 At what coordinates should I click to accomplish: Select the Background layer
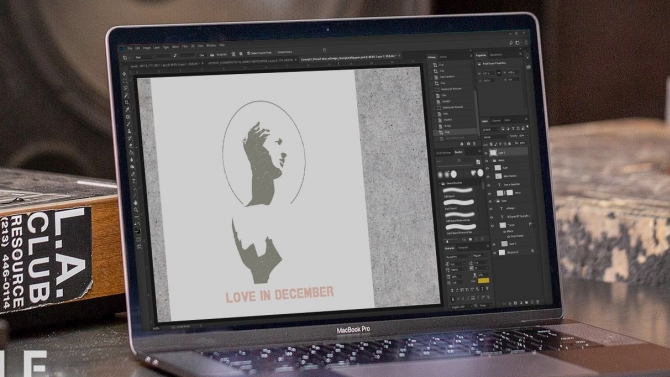pyautogui.click(x=513, y=252)
